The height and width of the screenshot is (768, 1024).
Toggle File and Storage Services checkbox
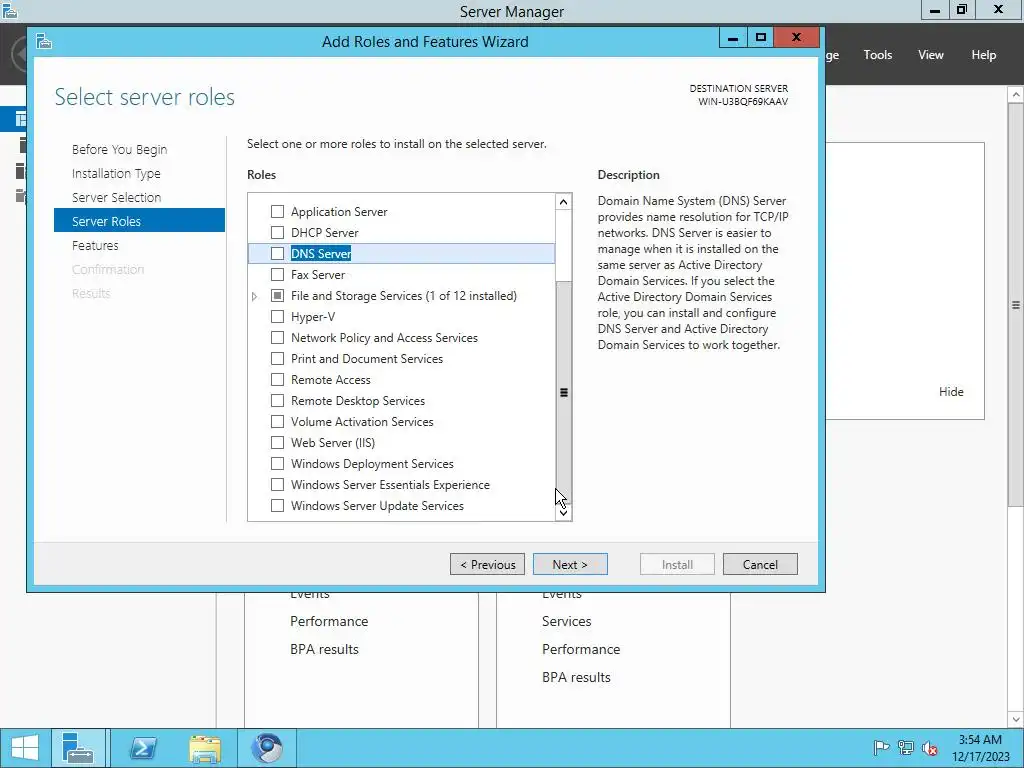pos(278,296)
